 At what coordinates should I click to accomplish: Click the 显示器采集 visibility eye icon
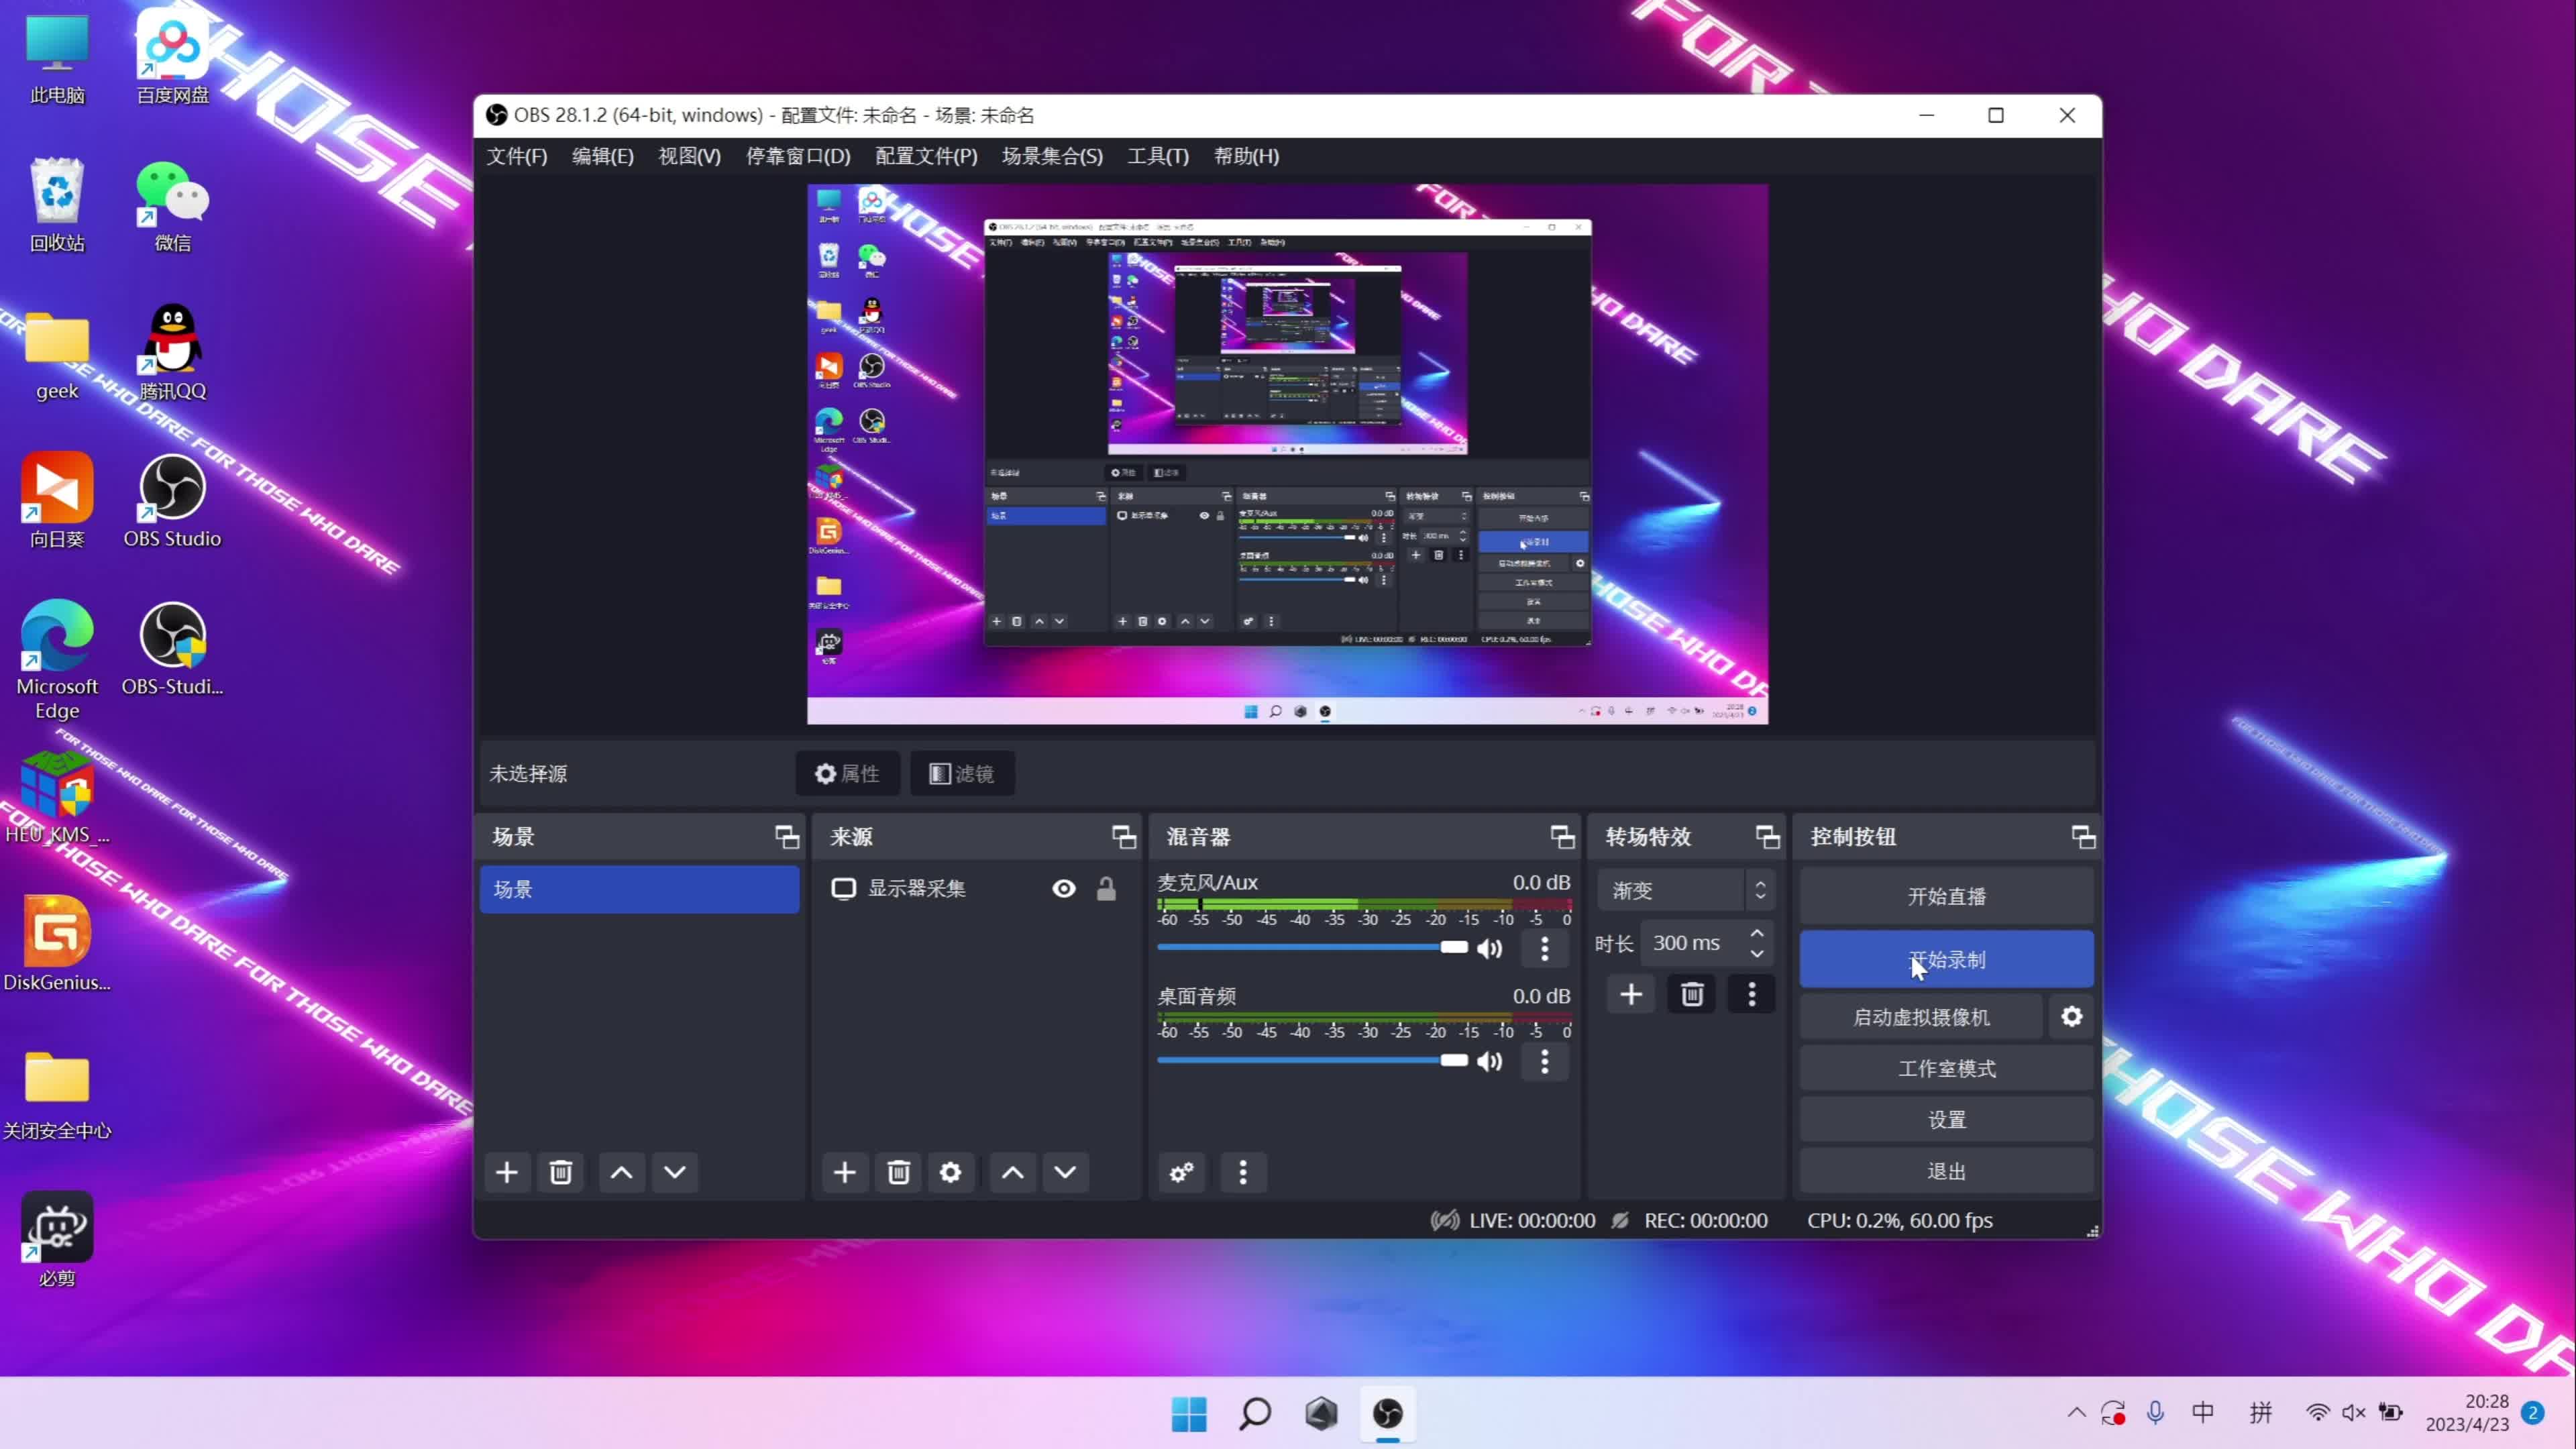pyautogui.click(x=1063, y=888)
